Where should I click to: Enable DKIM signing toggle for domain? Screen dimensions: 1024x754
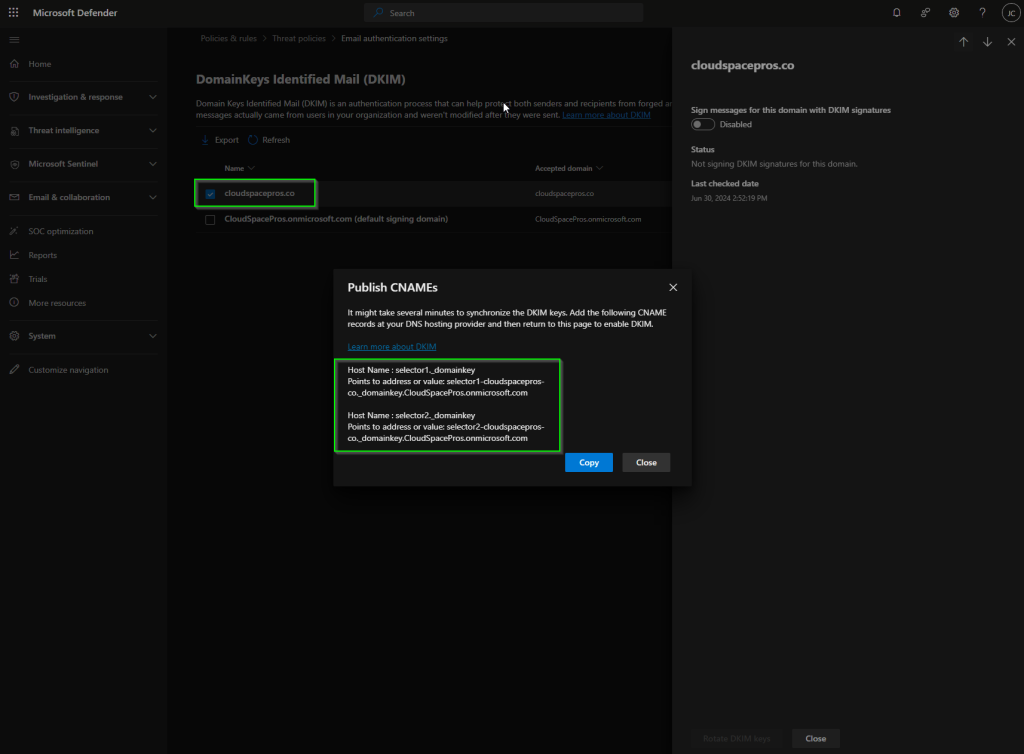[x=703, y=125]
